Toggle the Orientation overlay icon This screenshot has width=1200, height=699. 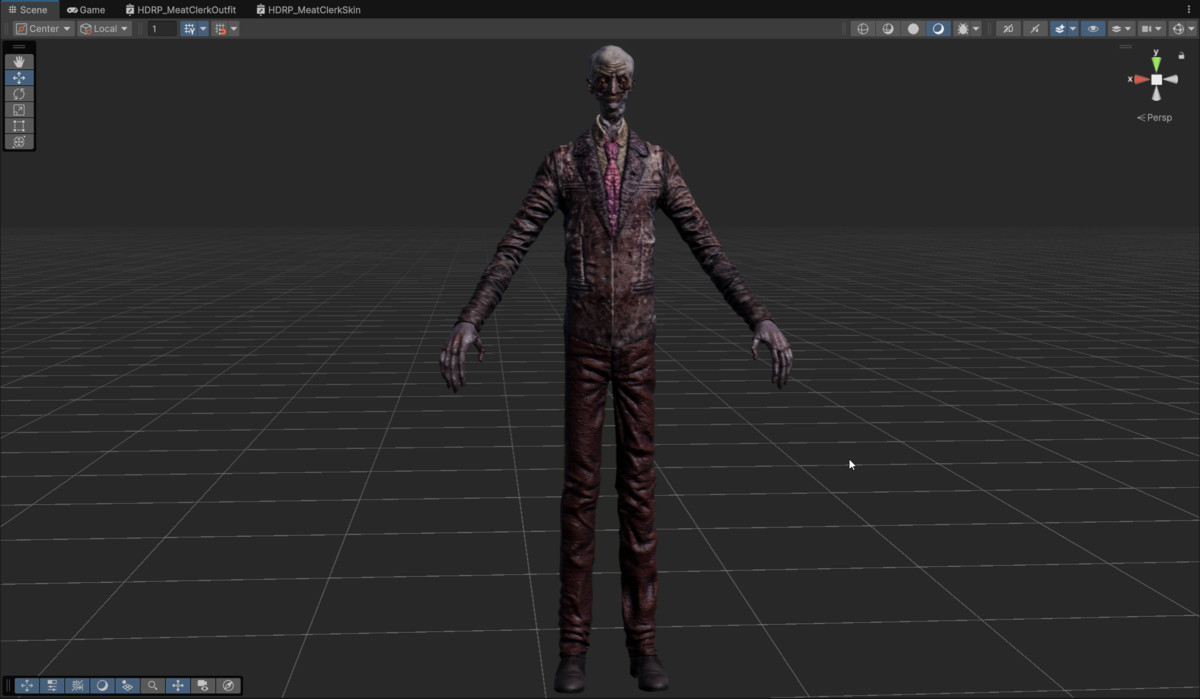click(178, 686)
